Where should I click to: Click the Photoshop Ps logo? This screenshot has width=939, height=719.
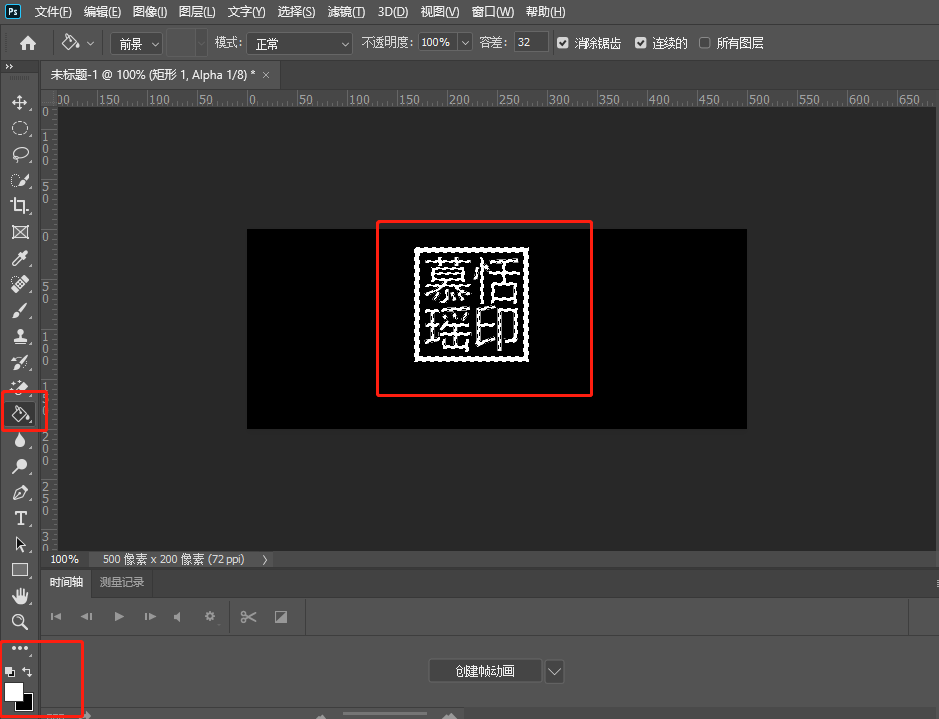click(13, 11)
